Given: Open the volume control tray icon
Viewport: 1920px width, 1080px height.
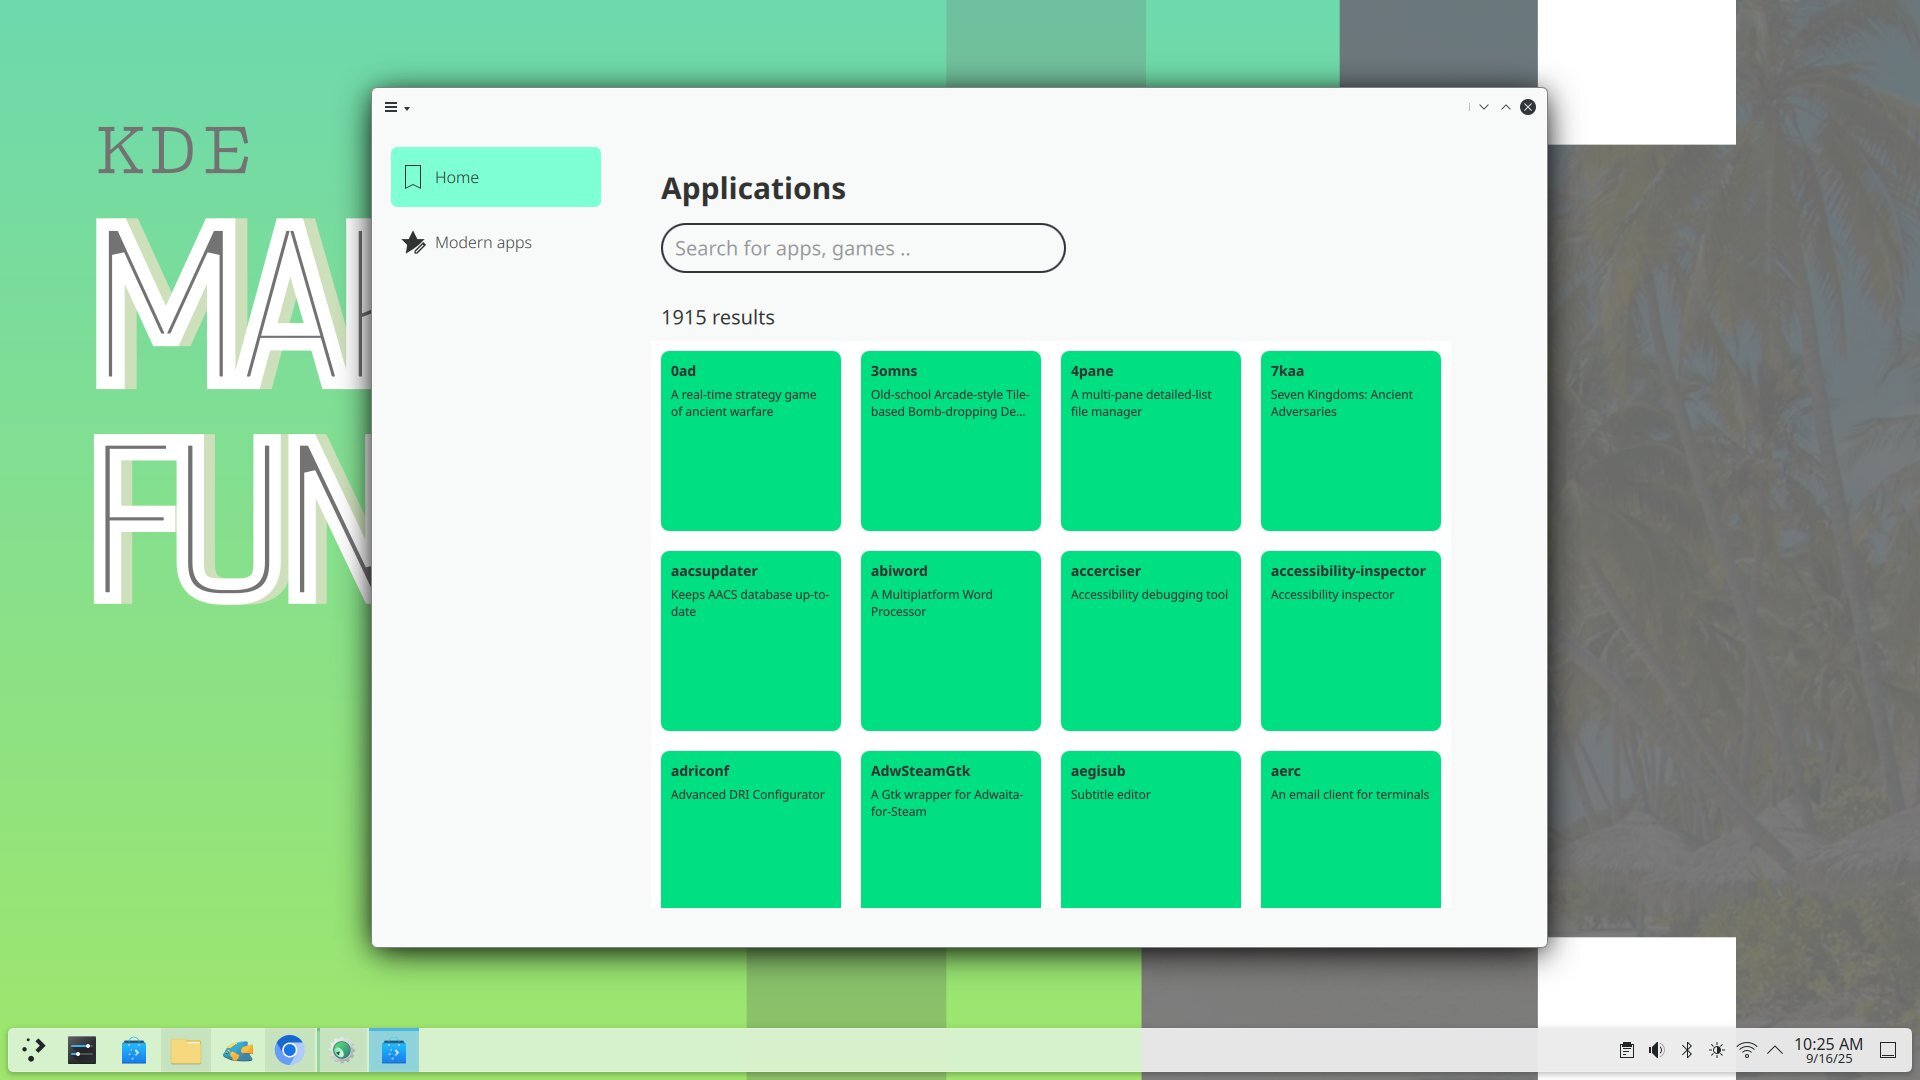Looking at the screenshot, I should point(1656,1050).
